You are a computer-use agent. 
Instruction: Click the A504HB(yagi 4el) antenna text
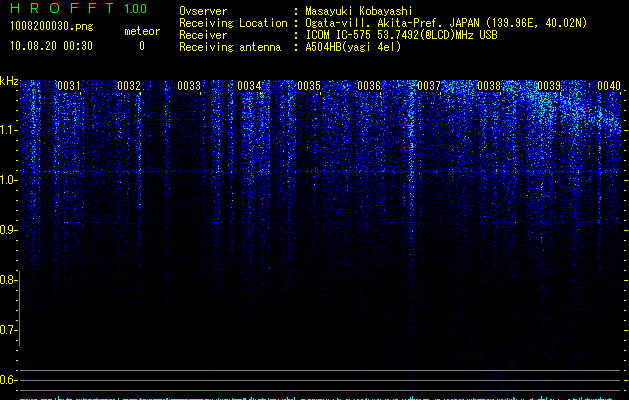click(x=353, y=47)
